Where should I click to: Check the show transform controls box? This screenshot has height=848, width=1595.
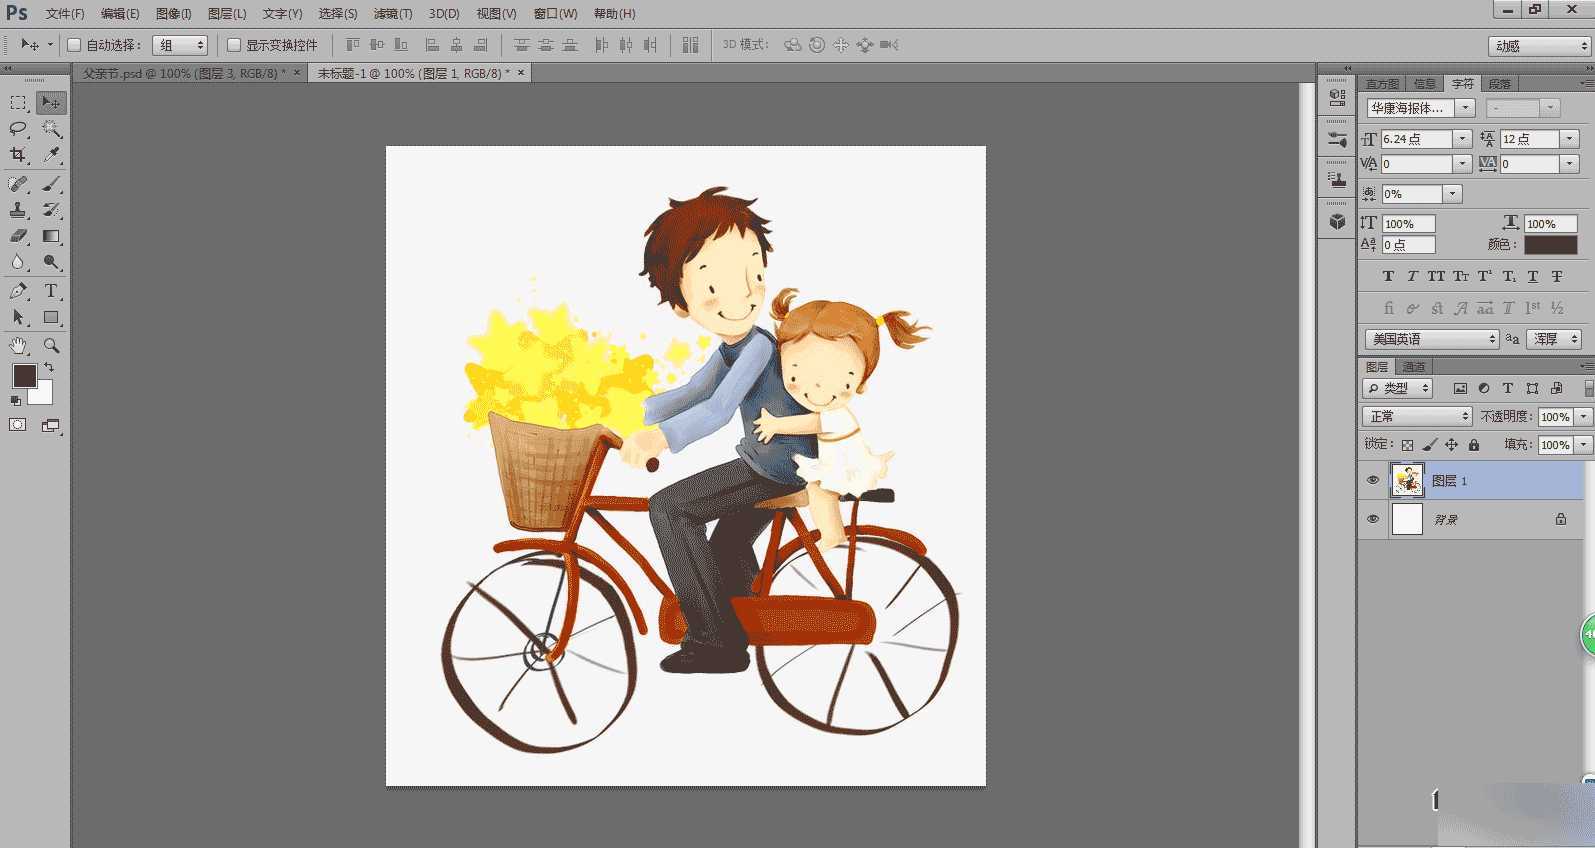(x=234, y=45)
